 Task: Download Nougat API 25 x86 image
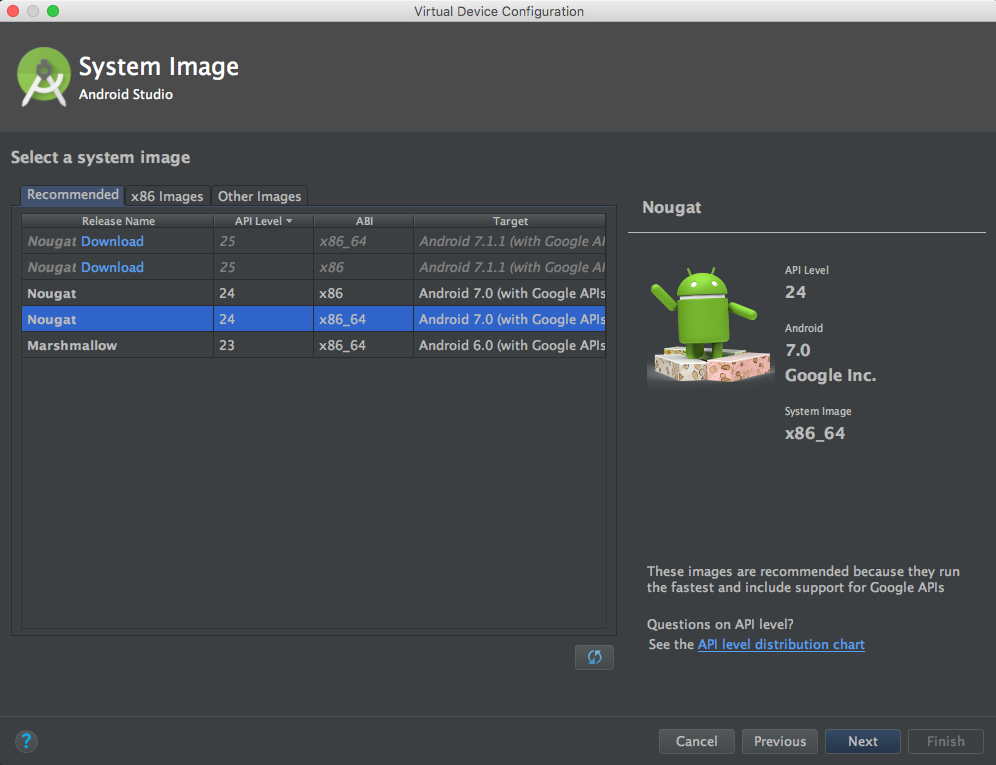point(112,267)
